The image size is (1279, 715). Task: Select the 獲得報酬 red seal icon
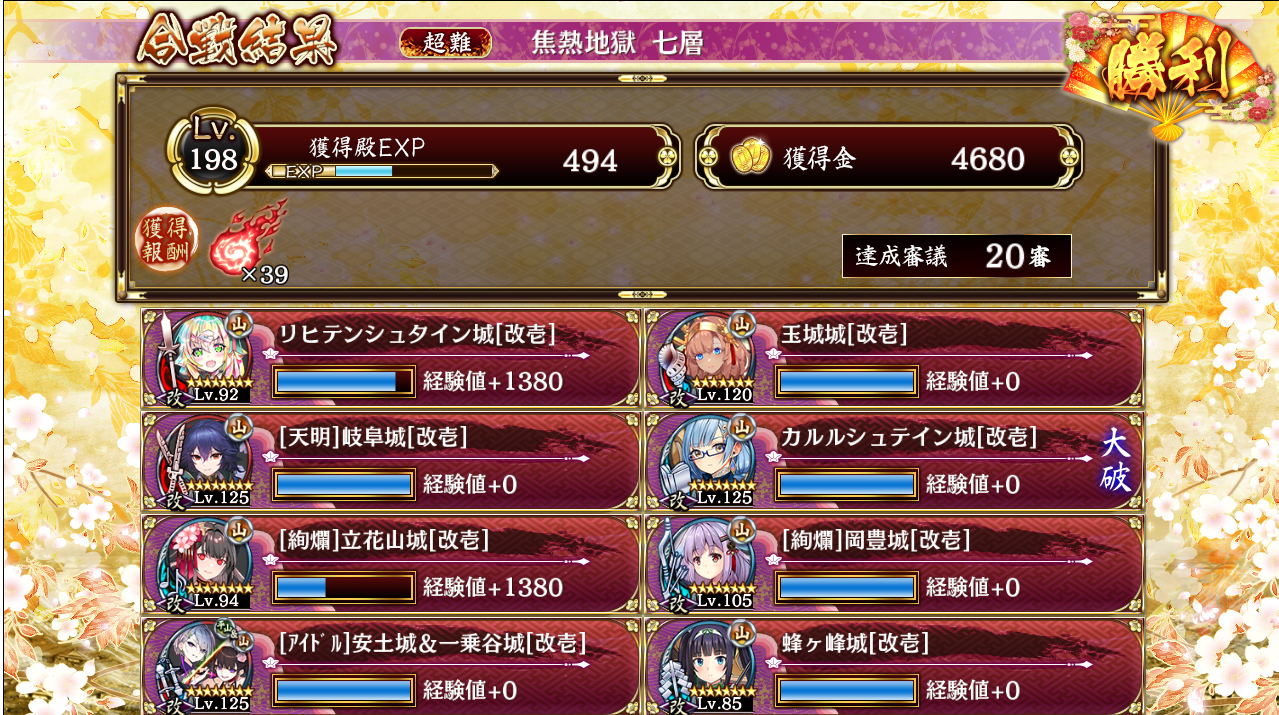coord(167,243)
